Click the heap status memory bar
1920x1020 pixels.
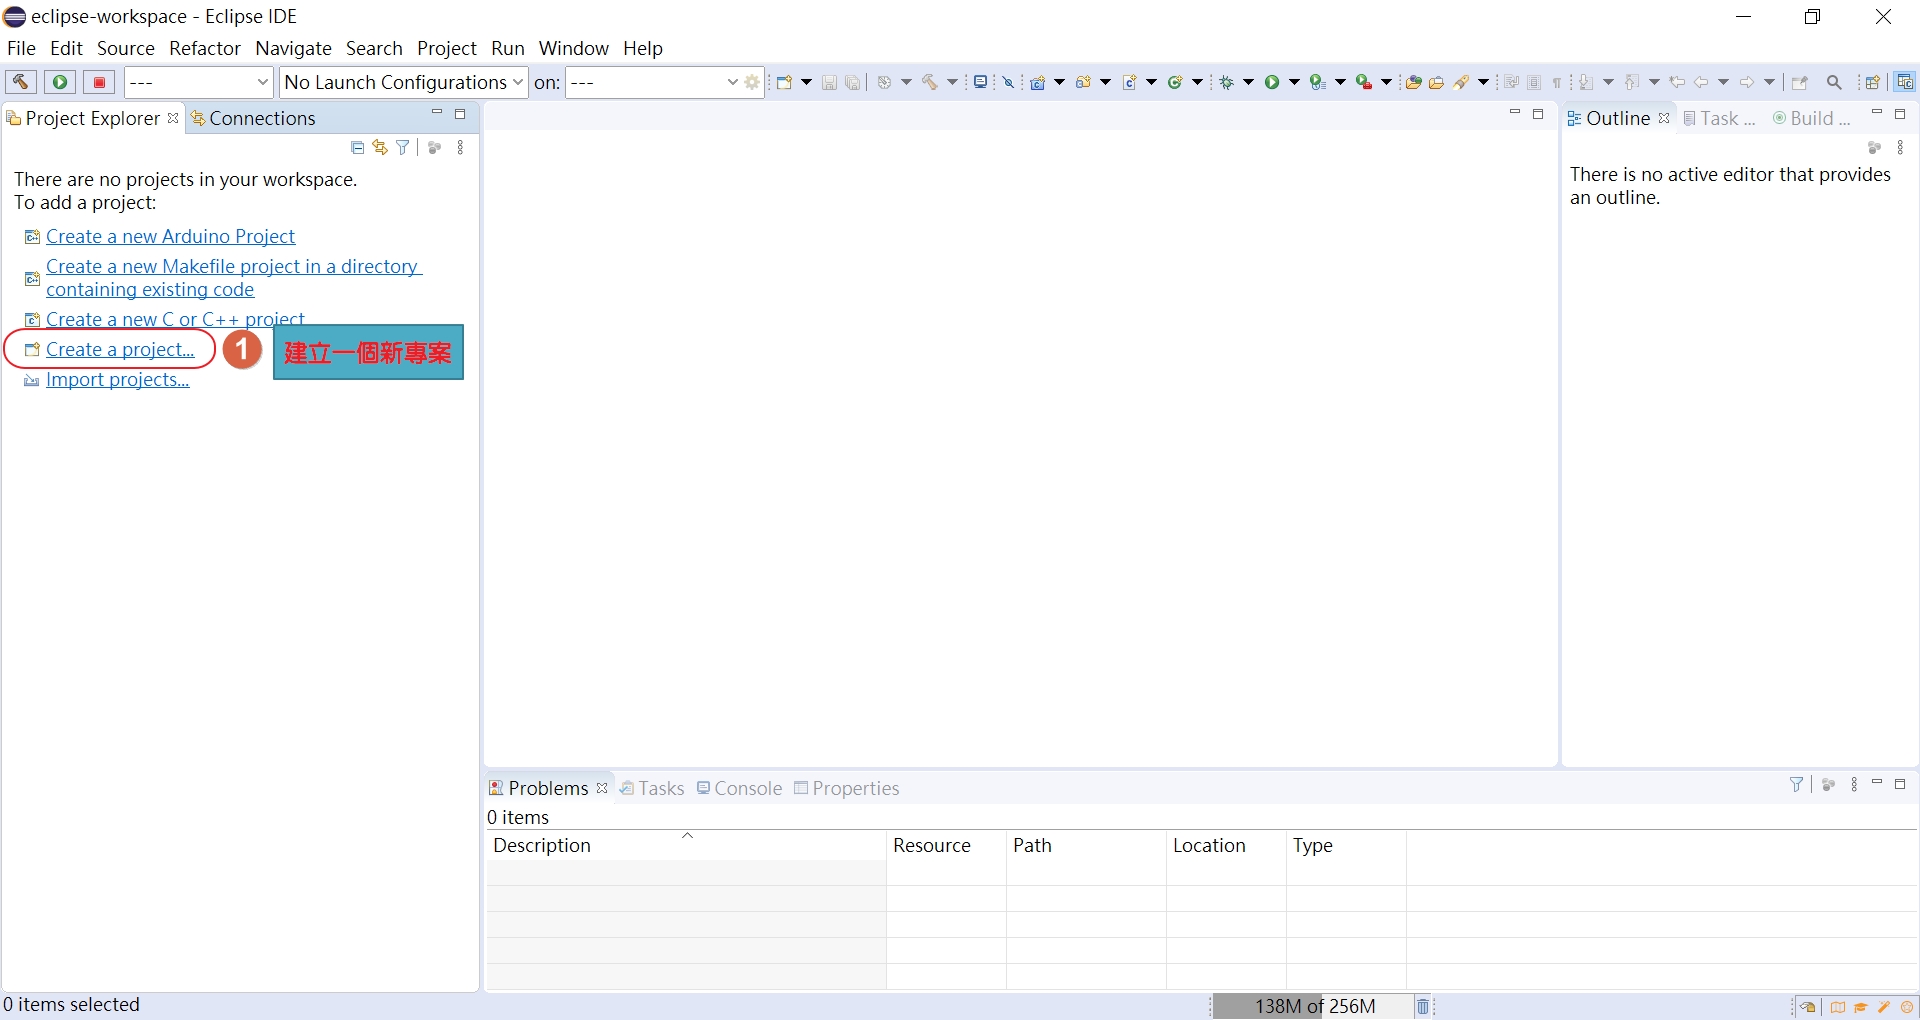[x=1315, y=1006]
